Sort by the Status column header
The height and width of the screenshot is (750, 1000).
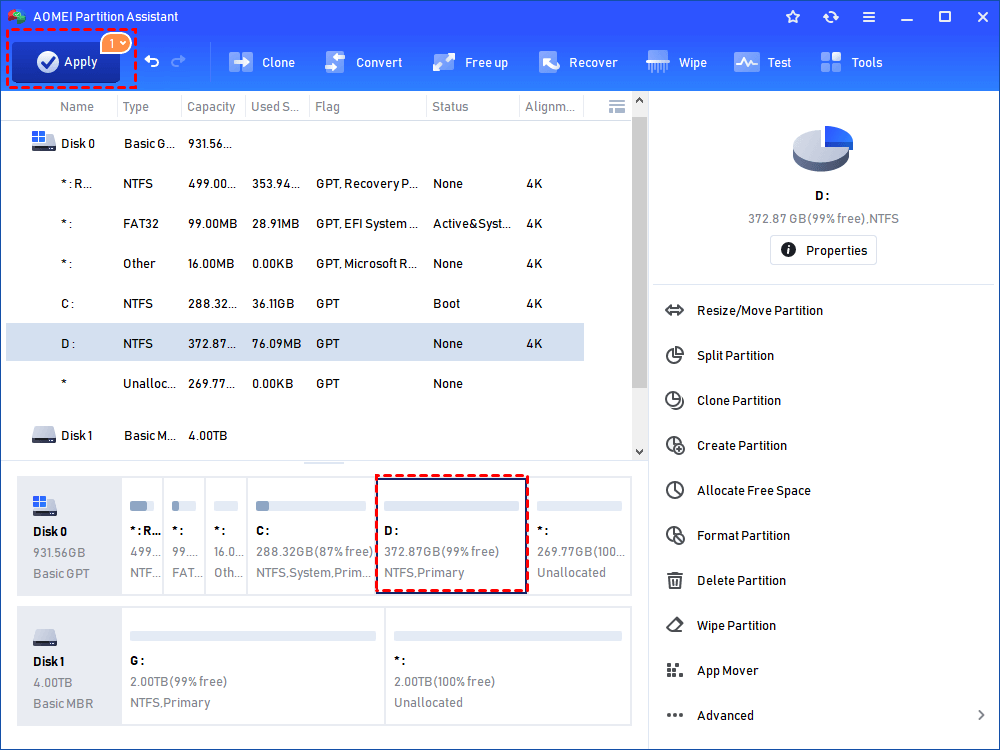click(x=450, y=107)
